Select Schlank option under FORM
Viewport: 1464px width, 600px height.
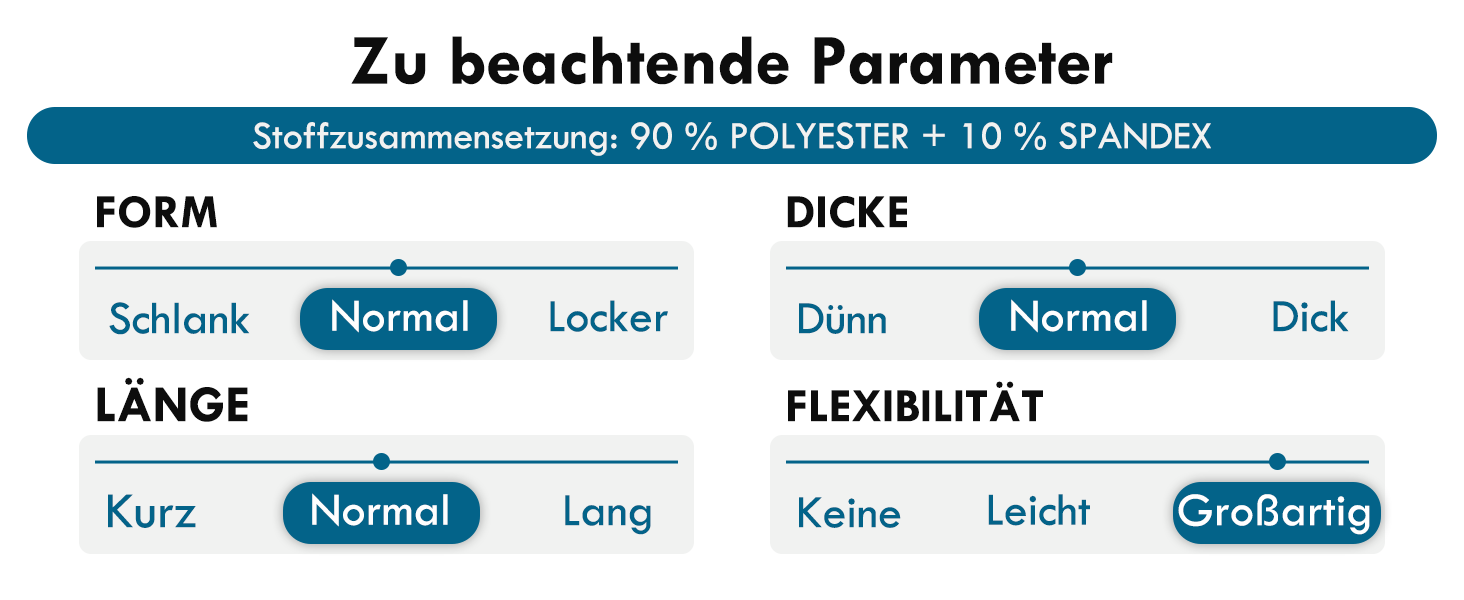pos(179,319)
